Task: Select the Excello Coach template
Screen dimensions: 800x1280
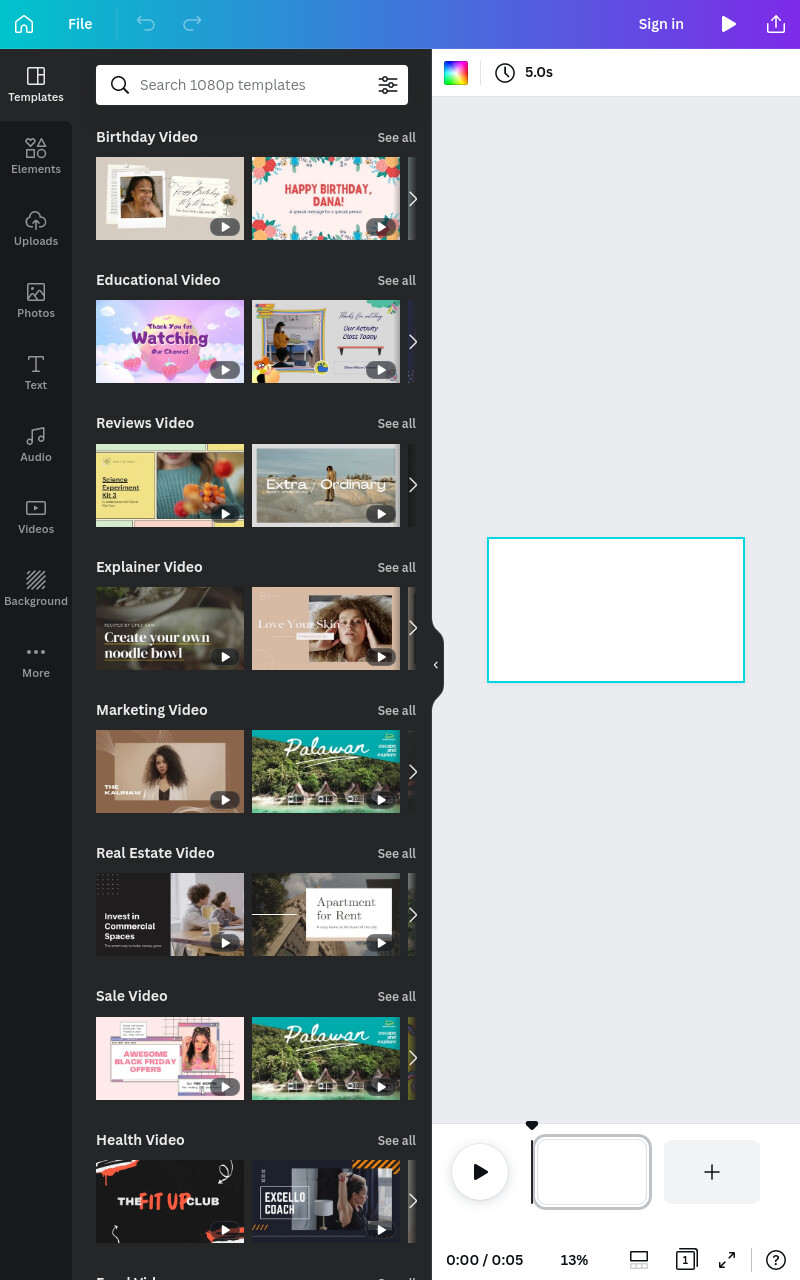Action: (x=326, y=1201)
